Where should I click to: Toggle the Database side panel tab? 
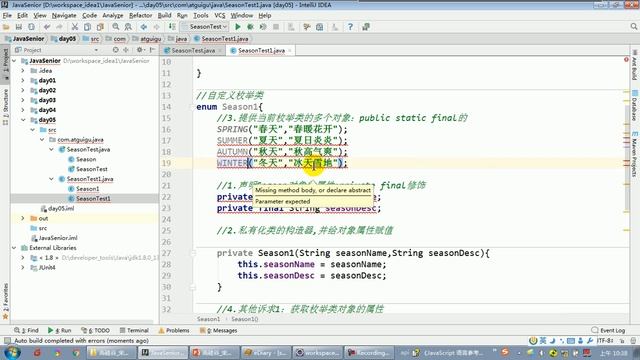pos(634,105)
